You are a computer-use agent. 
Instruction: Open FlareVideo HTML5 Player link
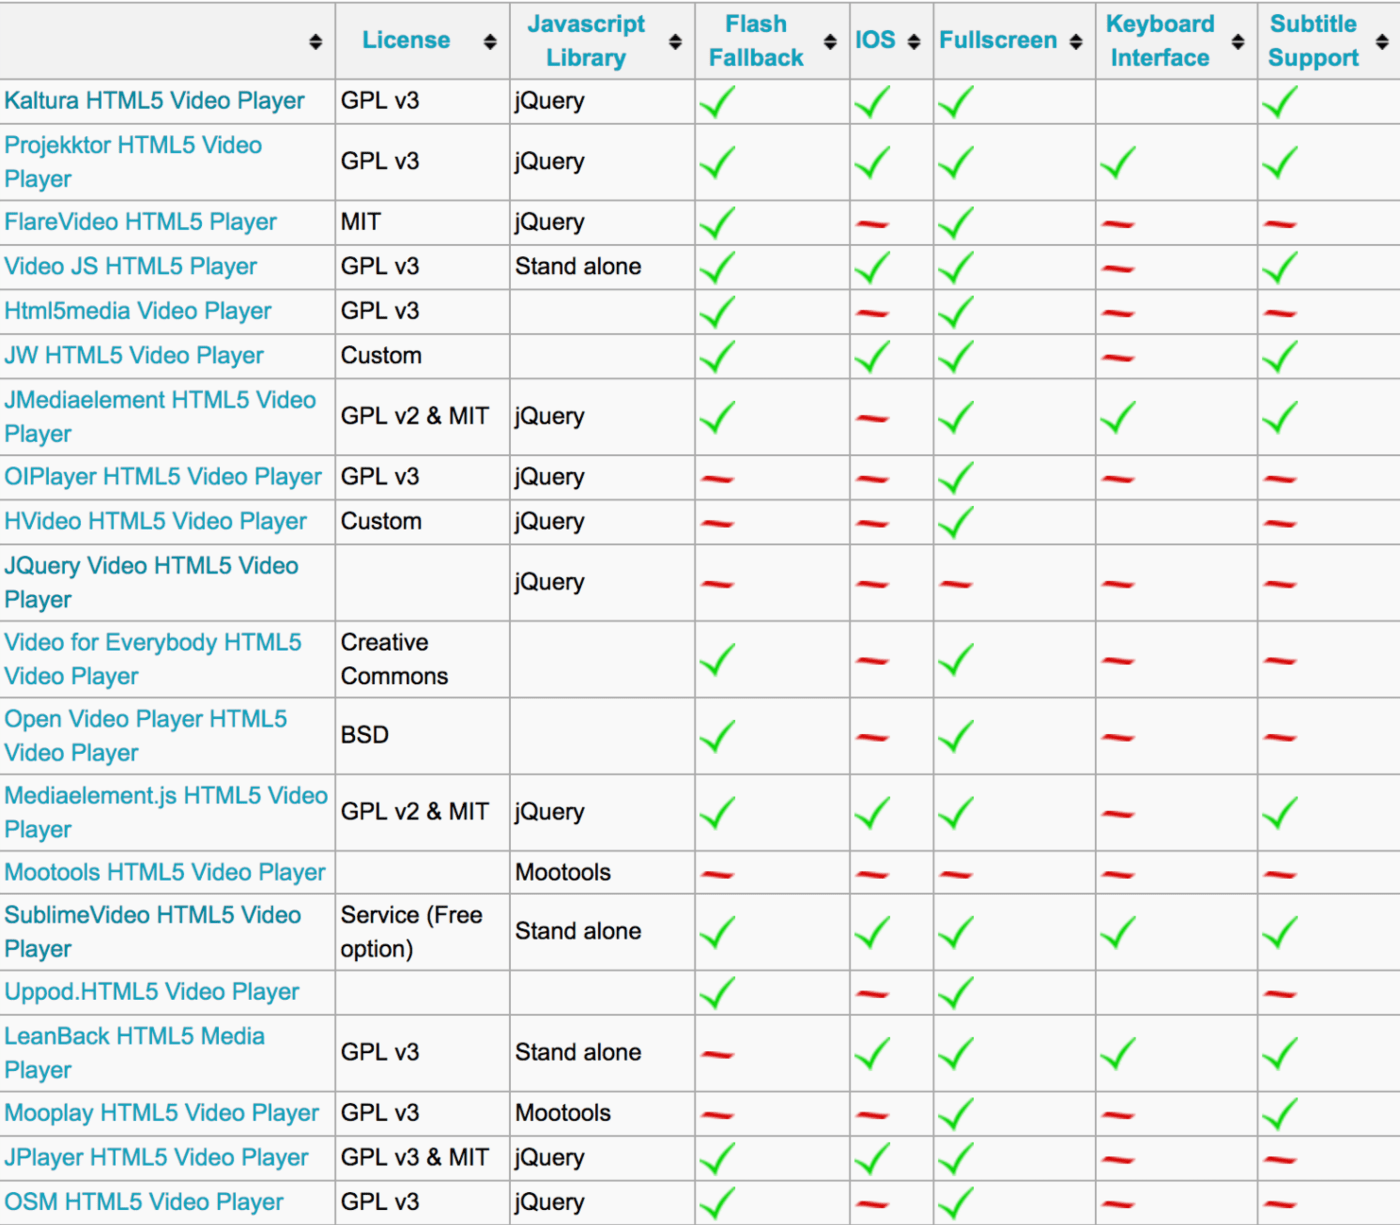141,222
